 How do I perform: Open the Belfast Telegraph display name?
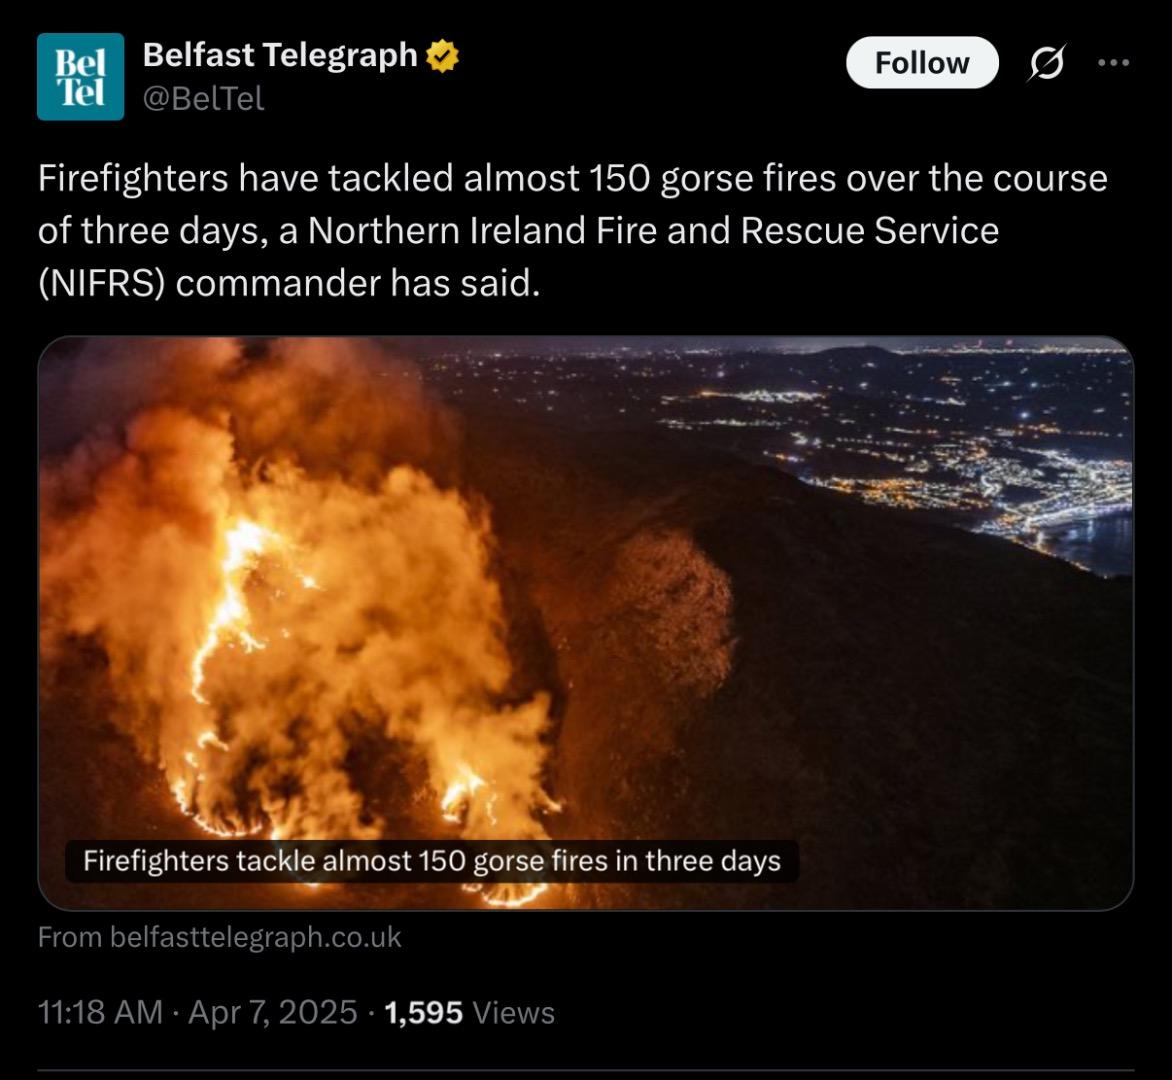coord(280,55)
